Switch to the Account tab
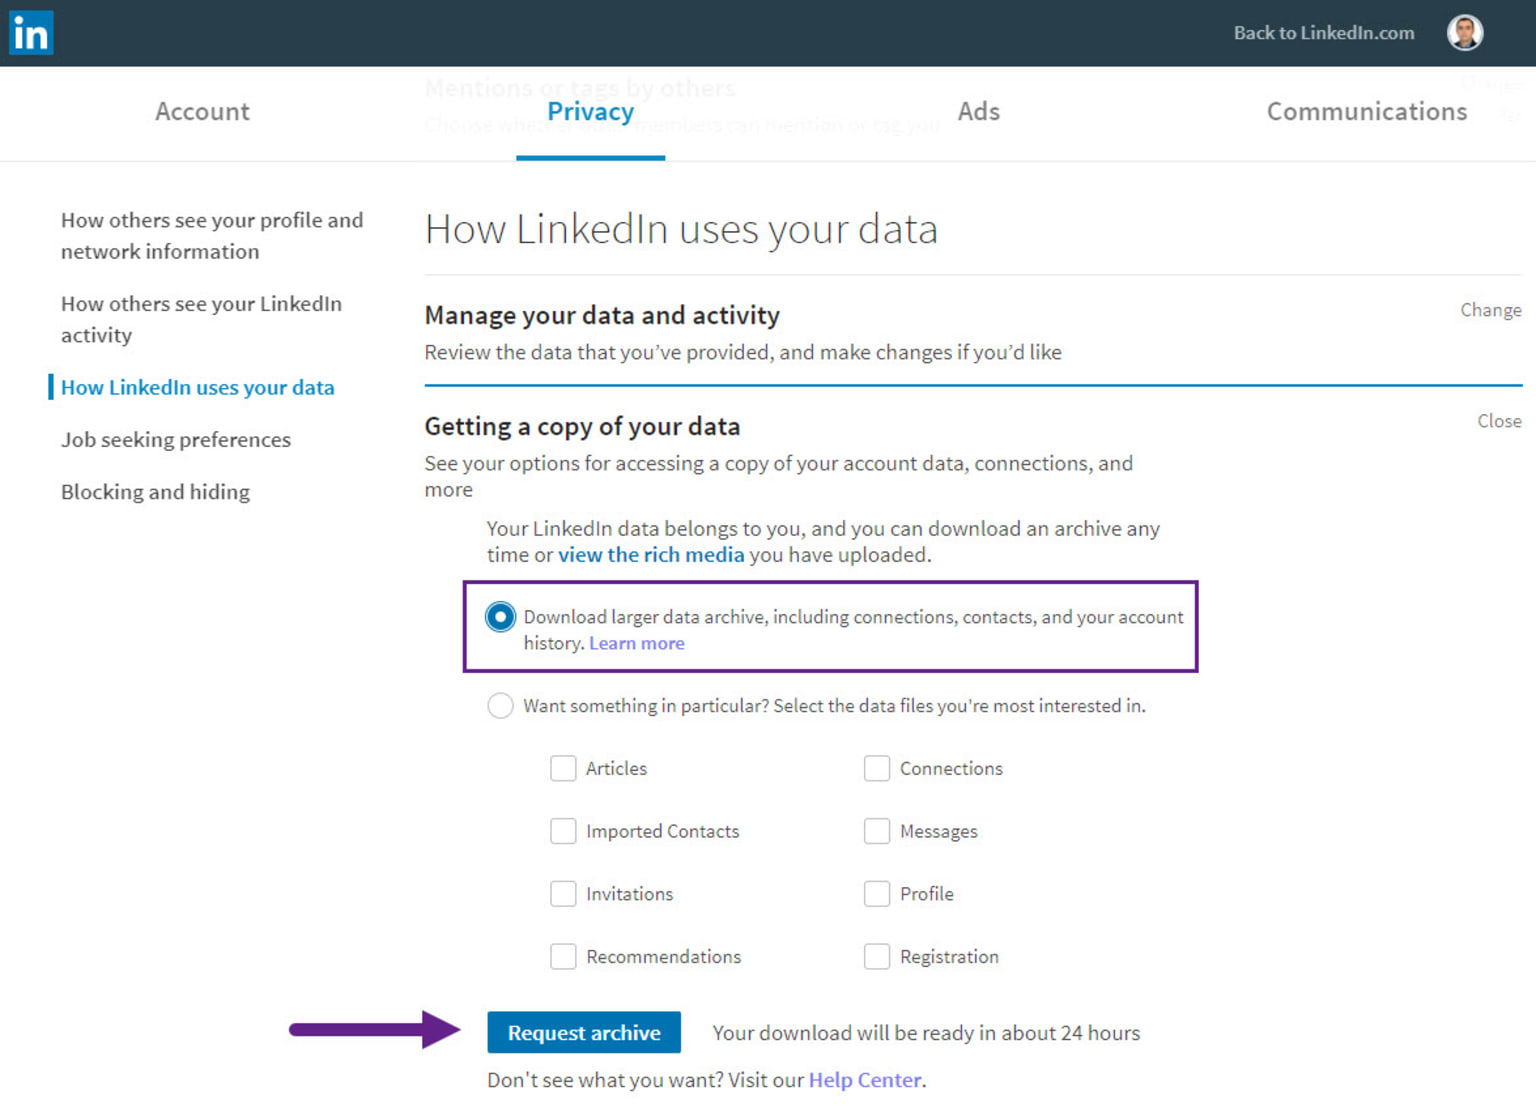Screen dimensions: 1536x1112 point(202,111)
